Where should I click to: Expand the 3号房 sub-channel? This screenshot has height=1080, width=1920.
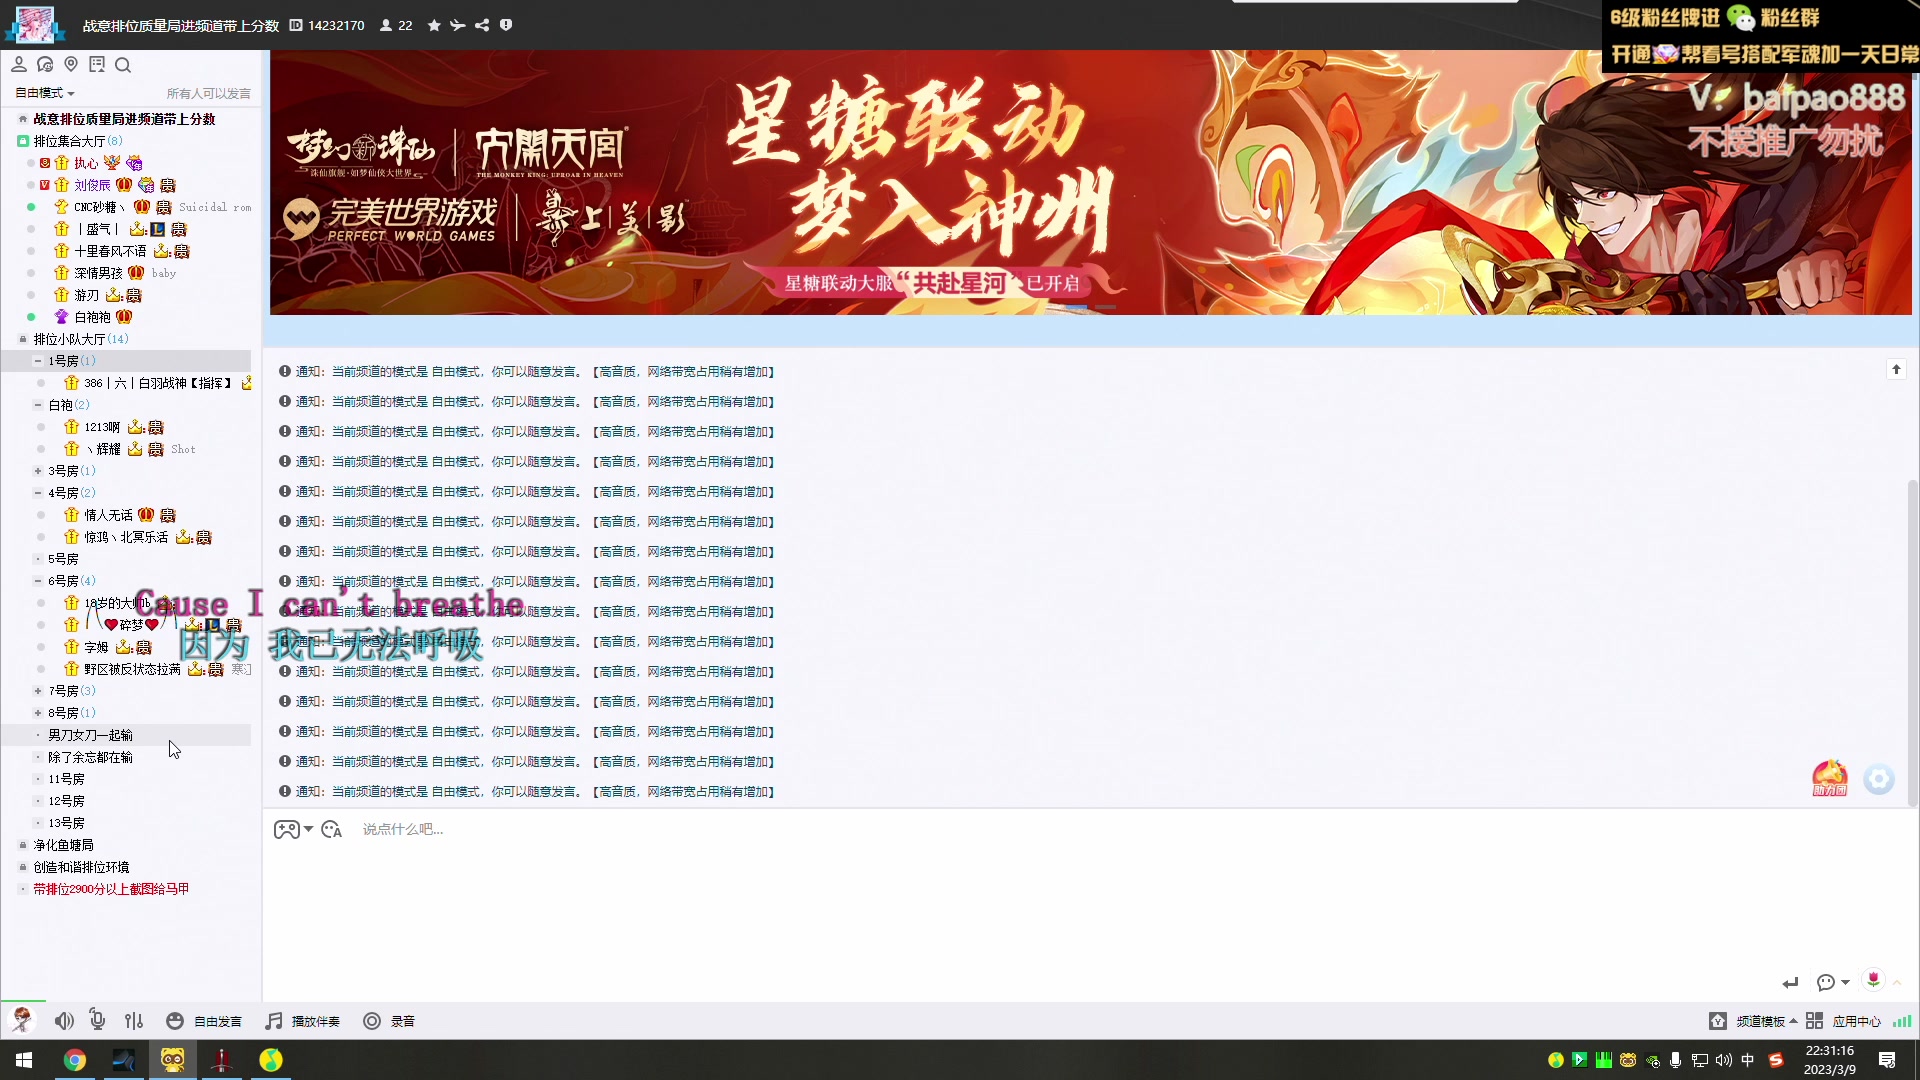point(38,471)
